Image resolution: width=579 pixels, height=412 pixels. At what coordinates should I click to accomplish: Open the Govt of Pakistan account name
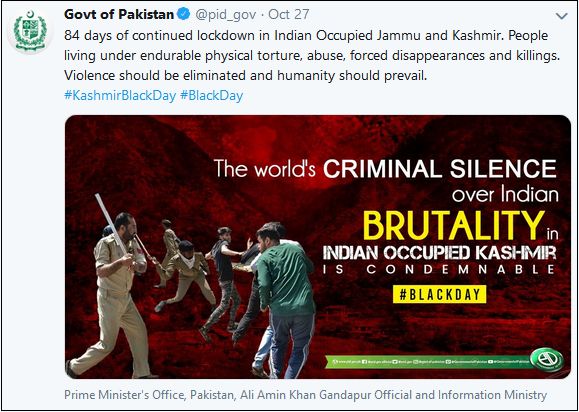pyautogui.click(x=119, y=15)
